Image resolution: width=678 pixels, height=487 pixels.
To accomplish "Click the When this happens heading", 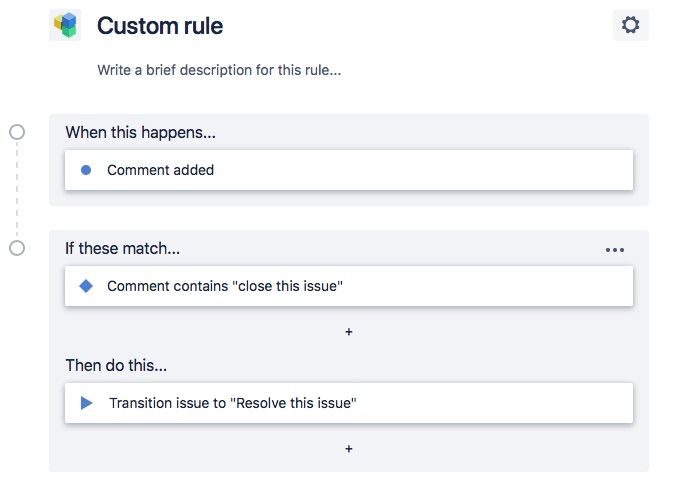I will (141, 132).
